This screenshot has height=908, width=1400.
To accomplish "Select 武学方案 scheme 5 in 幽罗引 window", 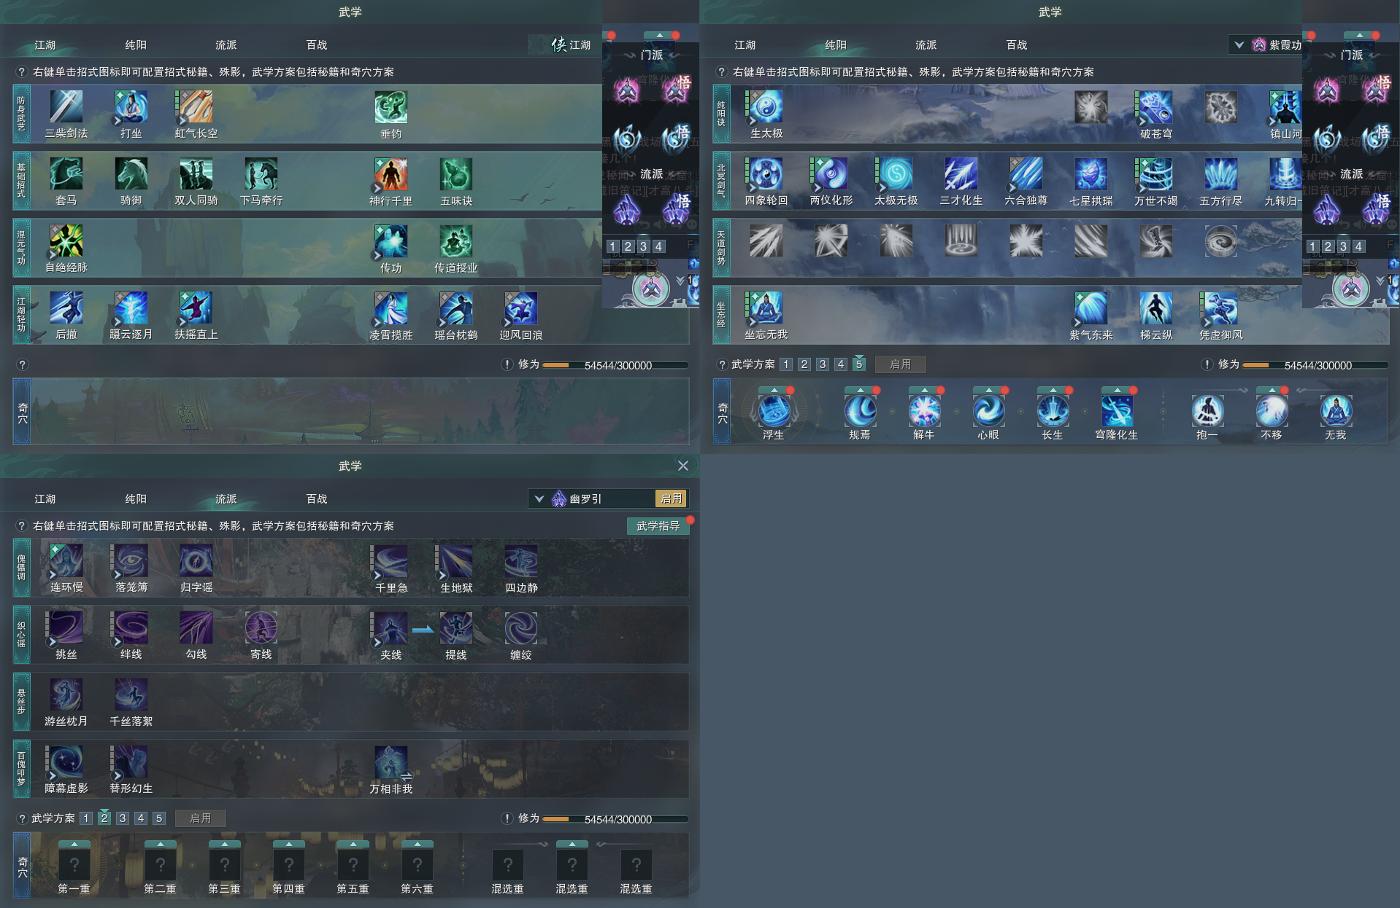I will point(158,818).
